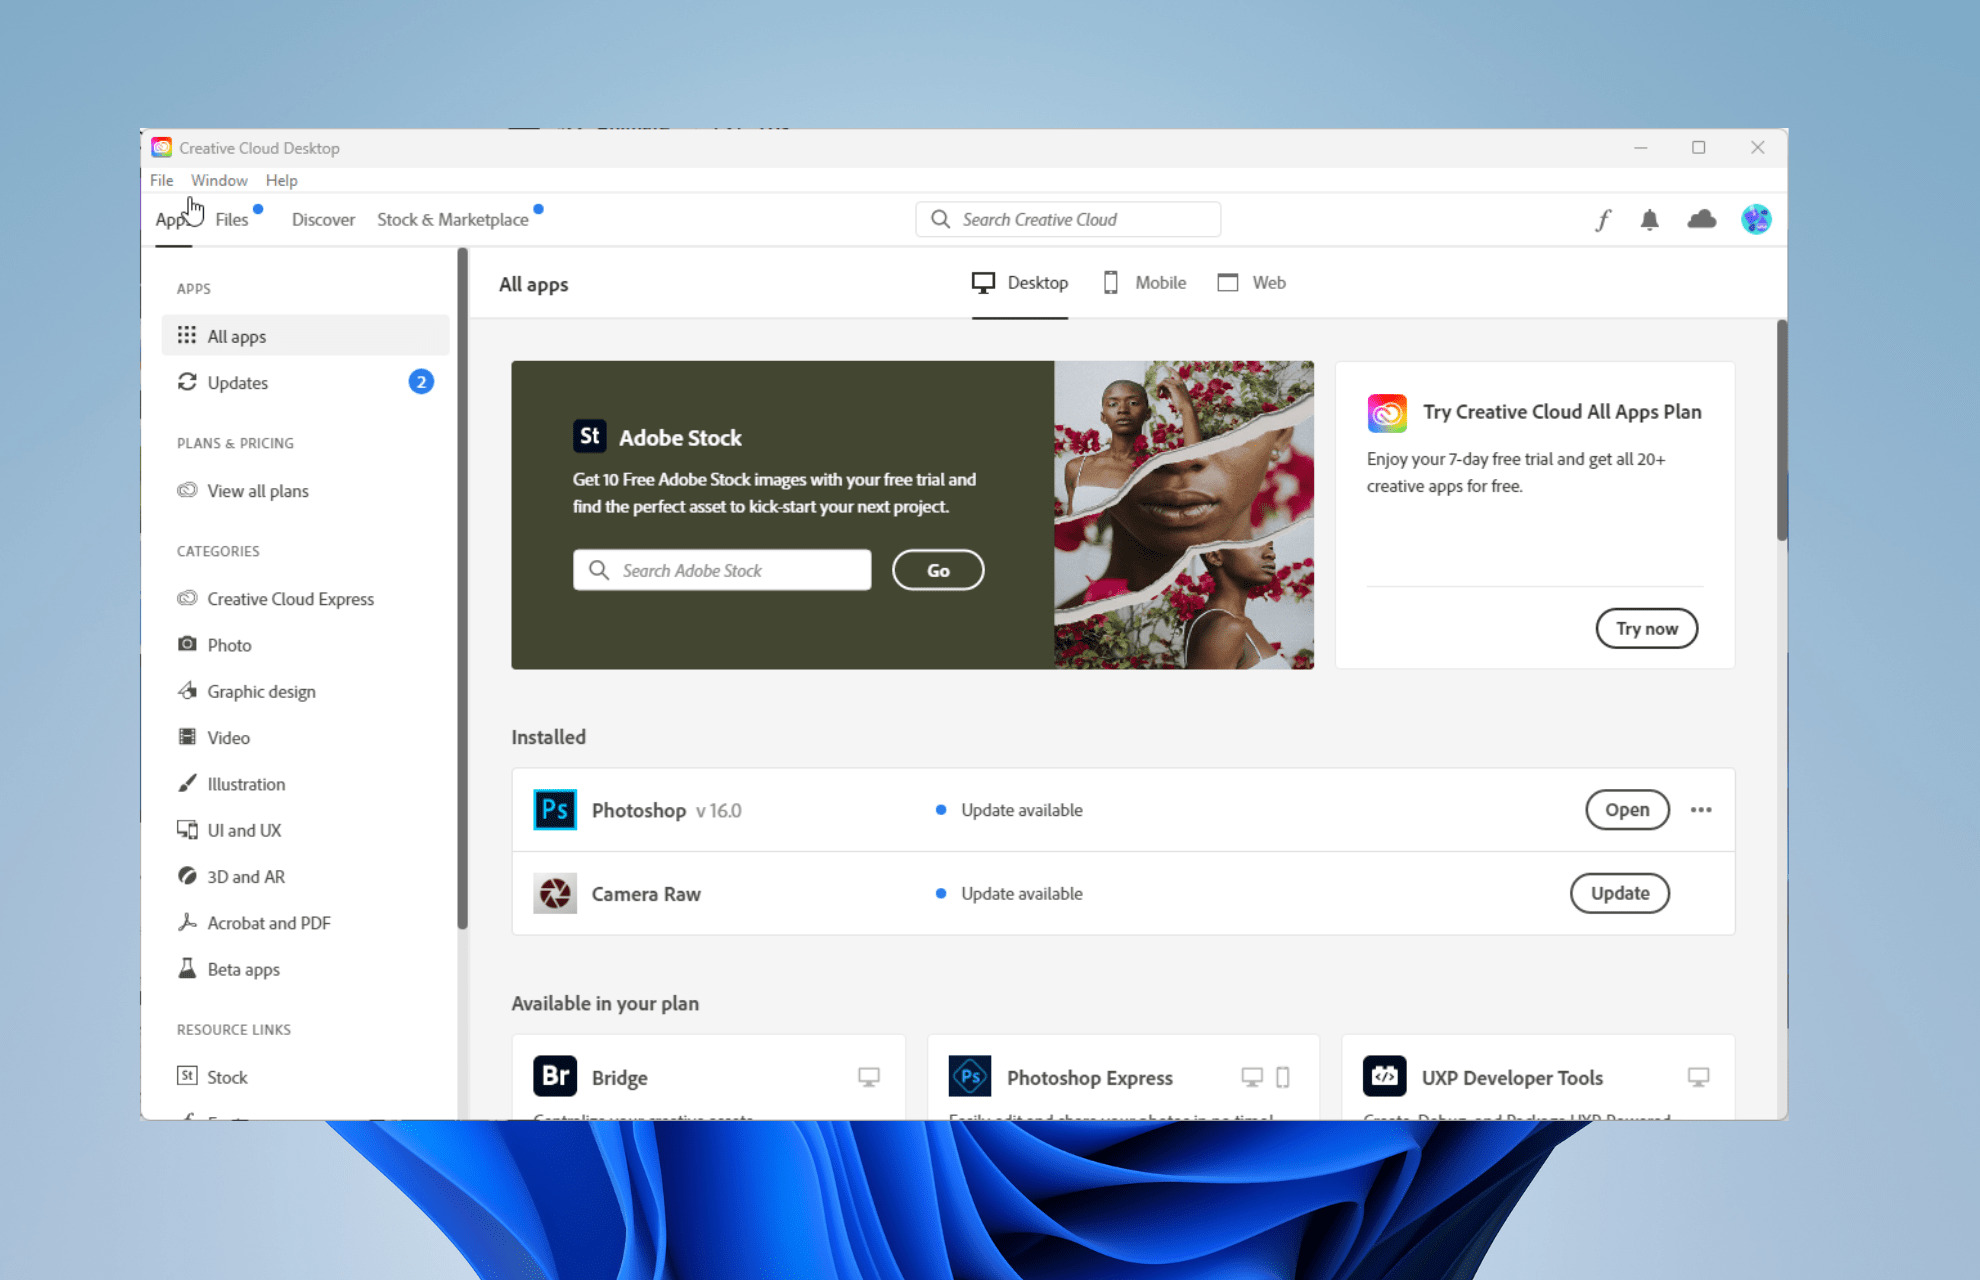Click the Camera Raw app icon

point(555,893)
